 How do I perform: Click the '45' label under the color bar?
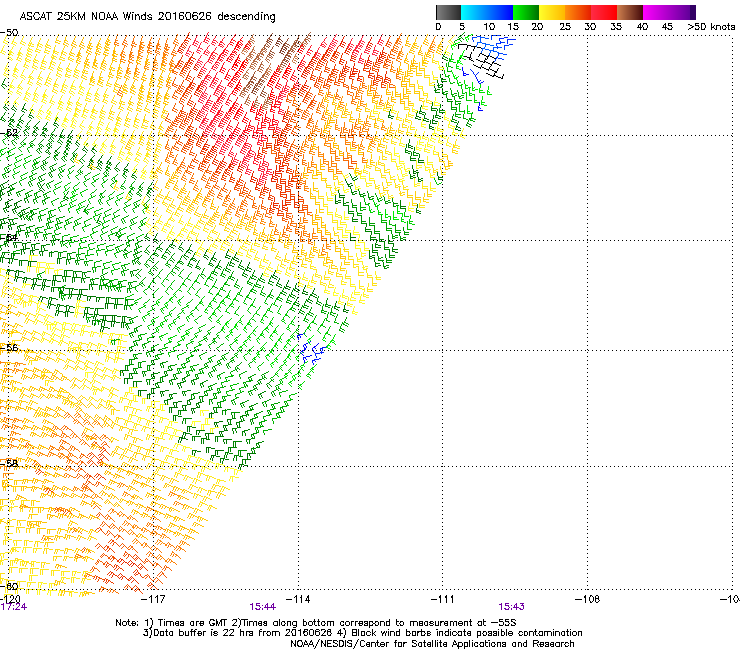667,26
